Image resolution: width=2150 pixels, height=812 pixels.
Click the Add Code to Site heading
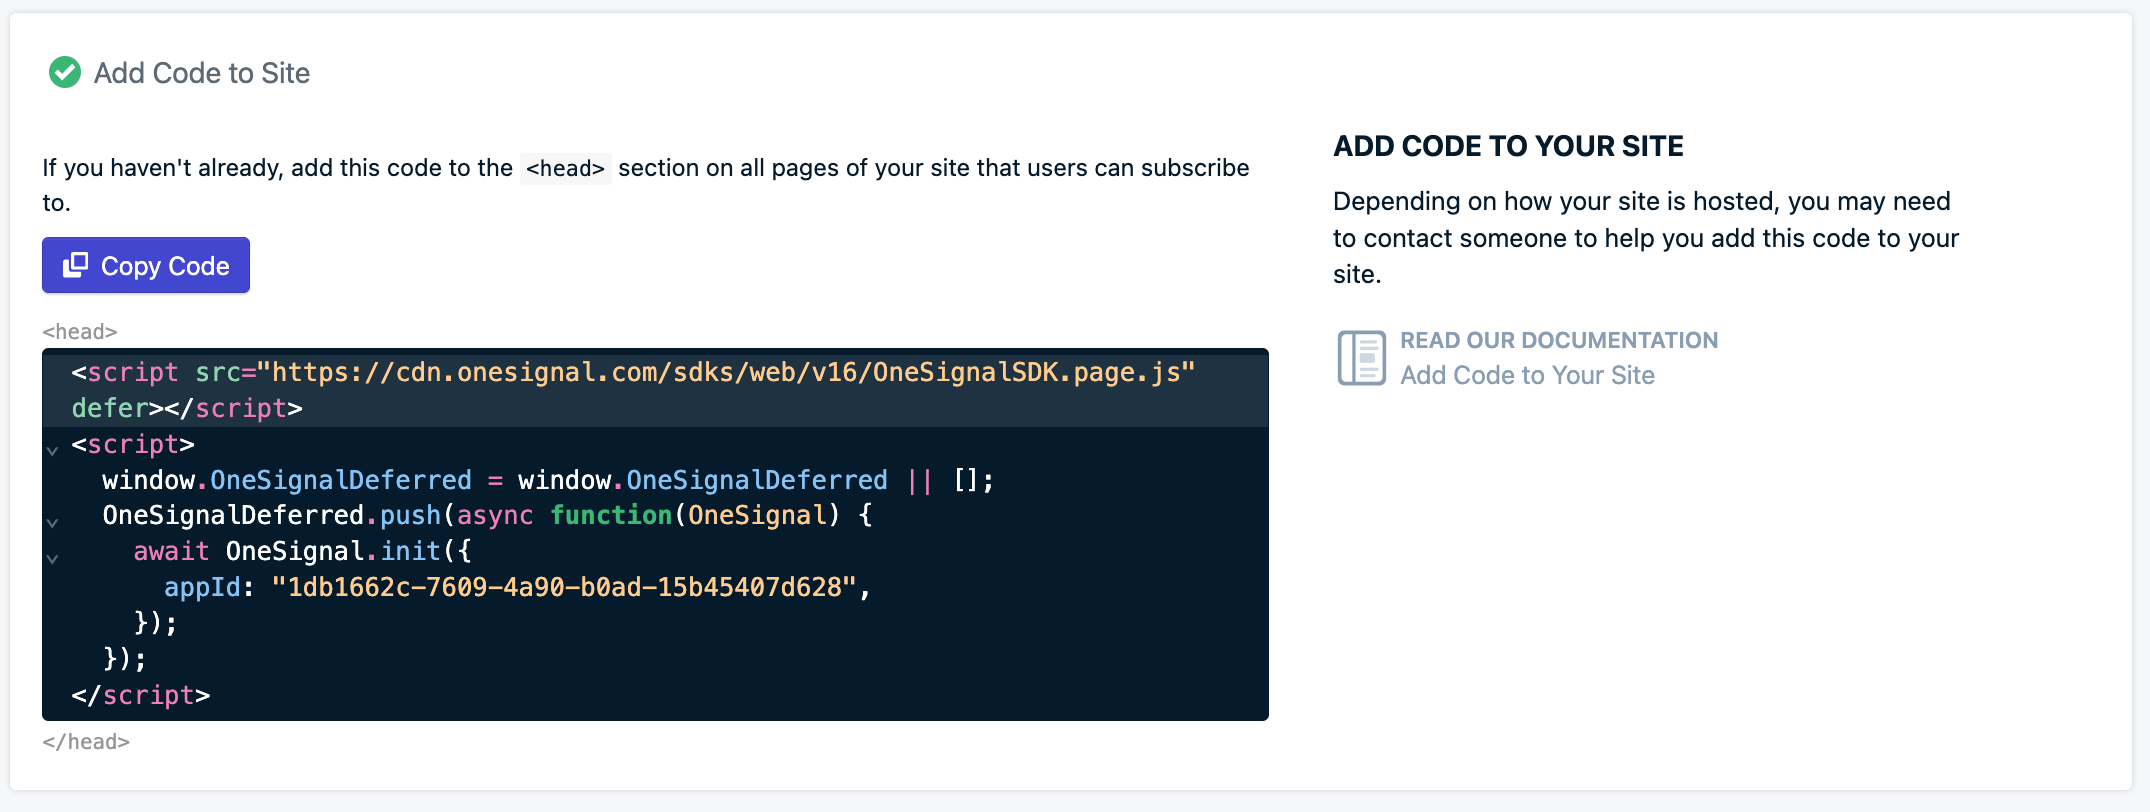[202, 73]
